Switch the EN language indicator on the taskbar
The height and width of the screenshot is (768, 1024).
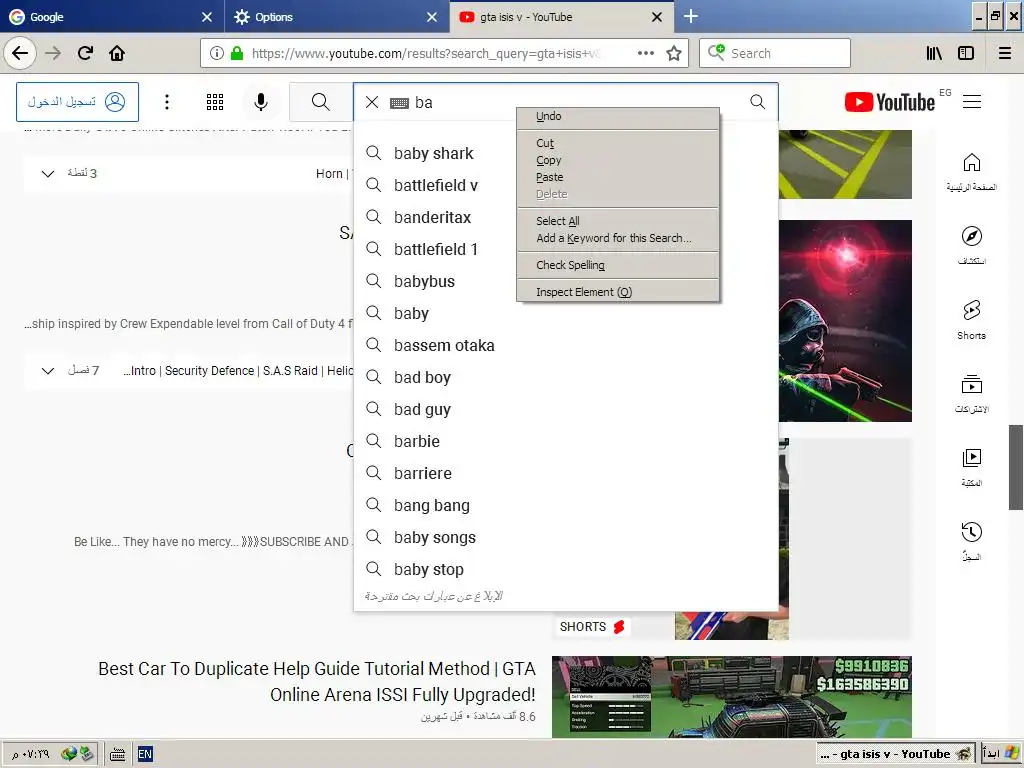[x=145, y=754]
